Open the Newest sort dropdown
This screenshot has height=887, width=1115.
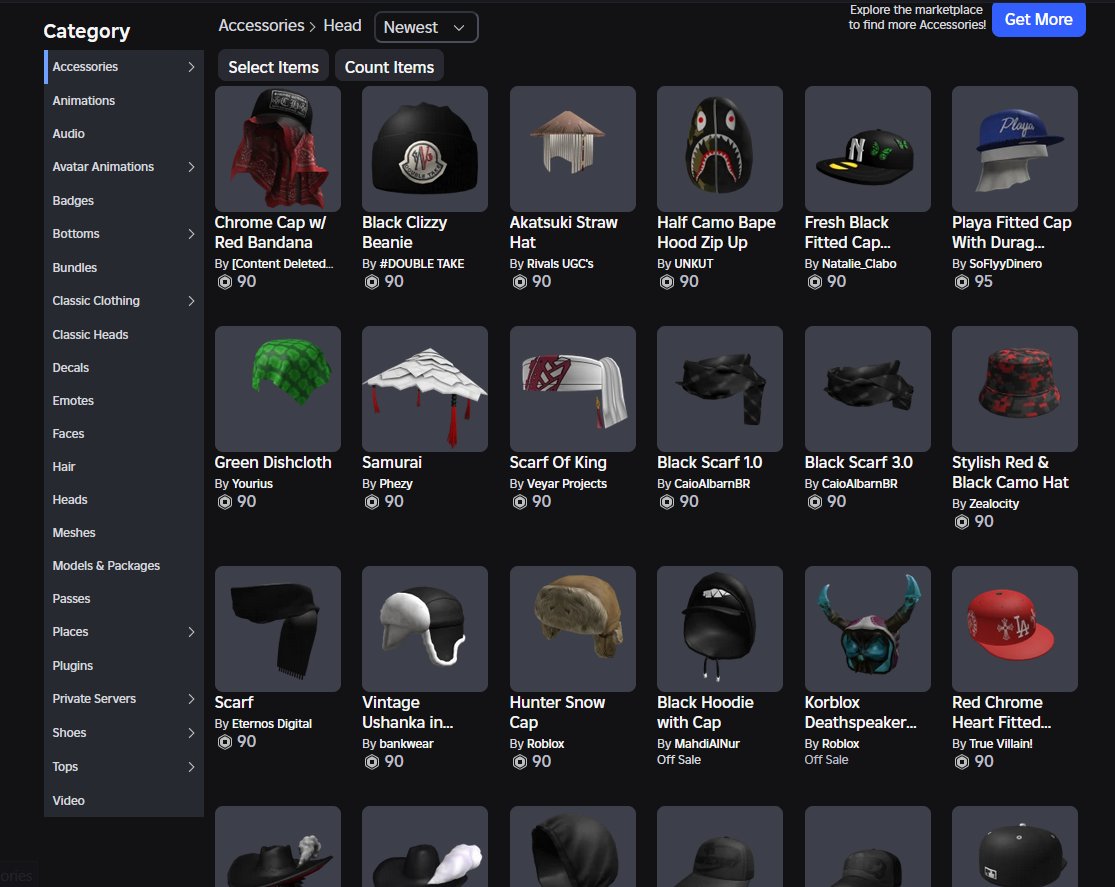click(x=426, y=27)
